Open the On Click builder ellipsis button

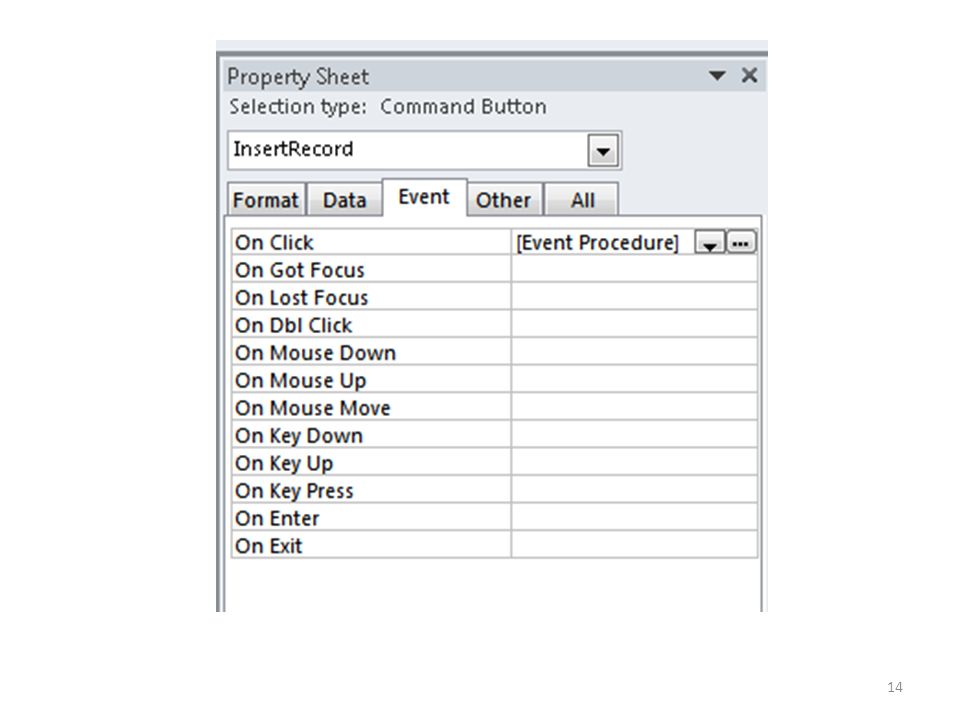coord(741,242)
